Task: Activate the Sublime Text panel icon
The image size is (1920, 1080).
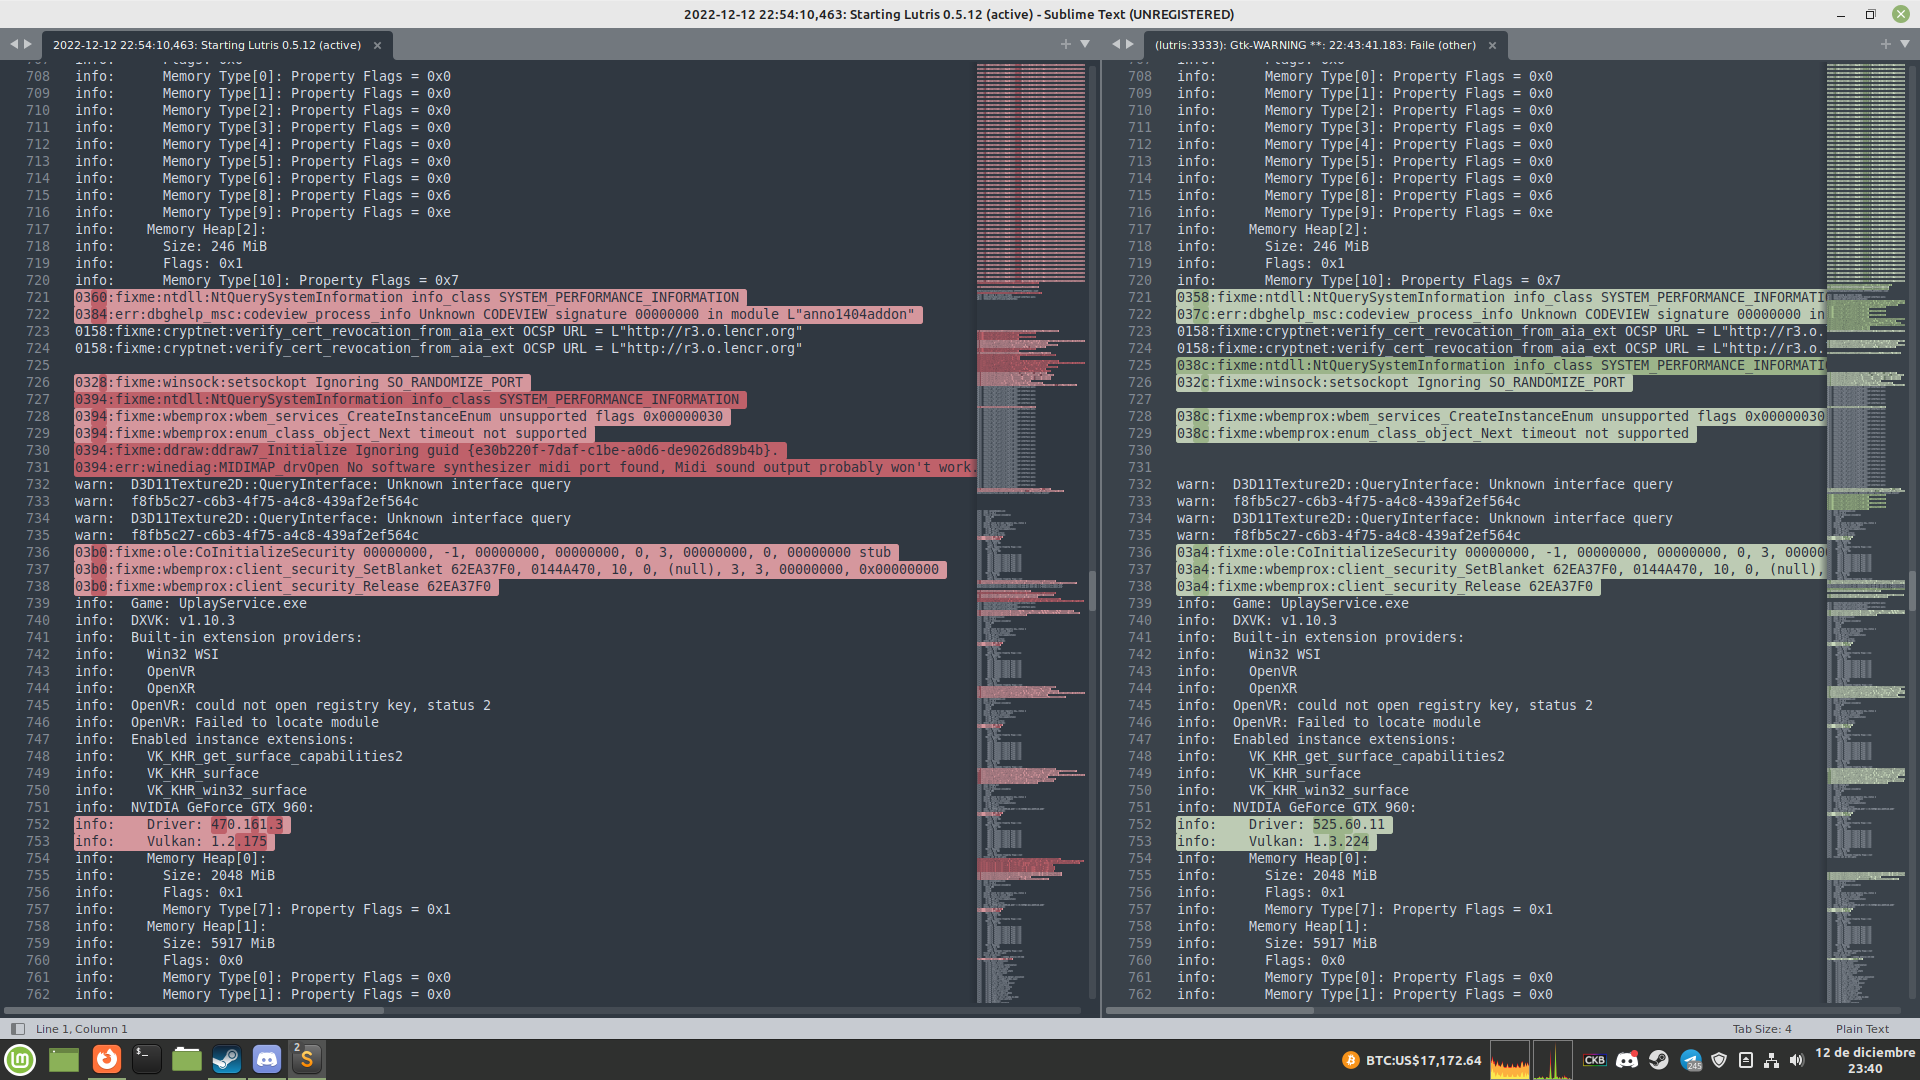Action: (x=306, y=1060)
